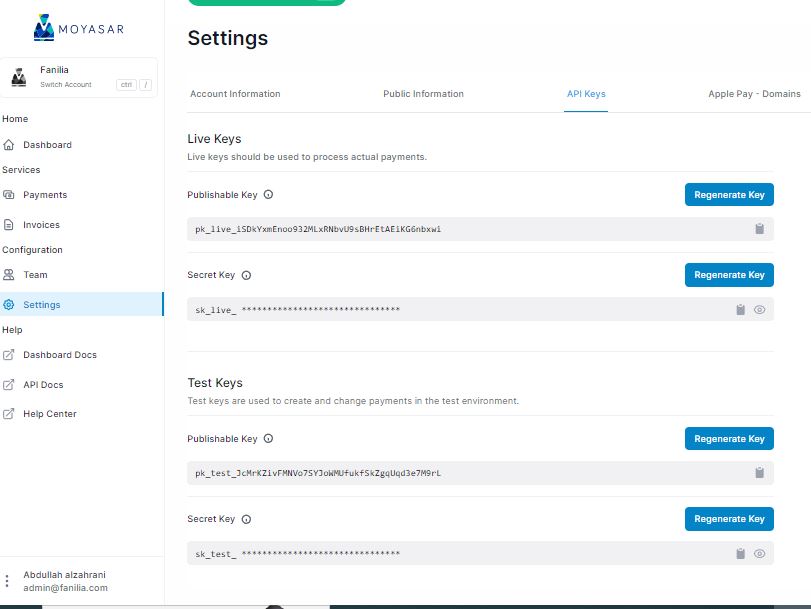Open API Docs external link

coord(45,385)
